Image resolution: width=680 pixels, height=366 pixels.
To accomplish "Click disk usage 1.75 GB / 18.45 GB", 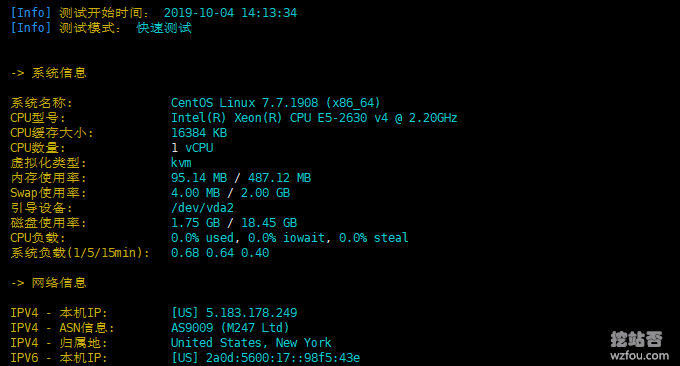I will (x=234, y=223).
